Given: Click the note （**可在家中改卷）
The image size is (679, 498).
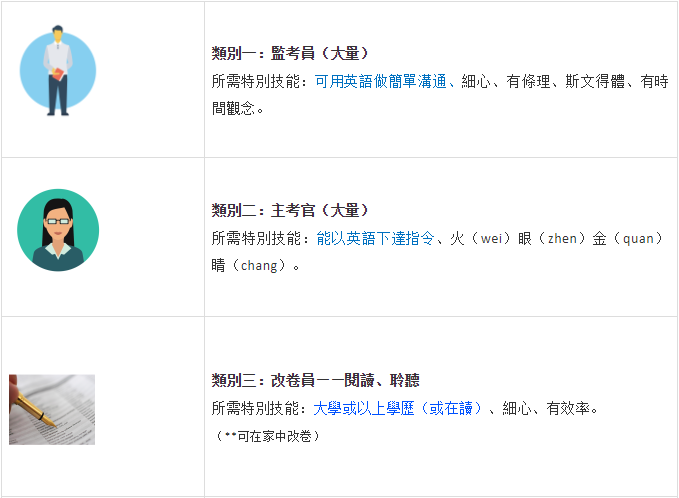Looking at the screenshot, I should [268, 436].
